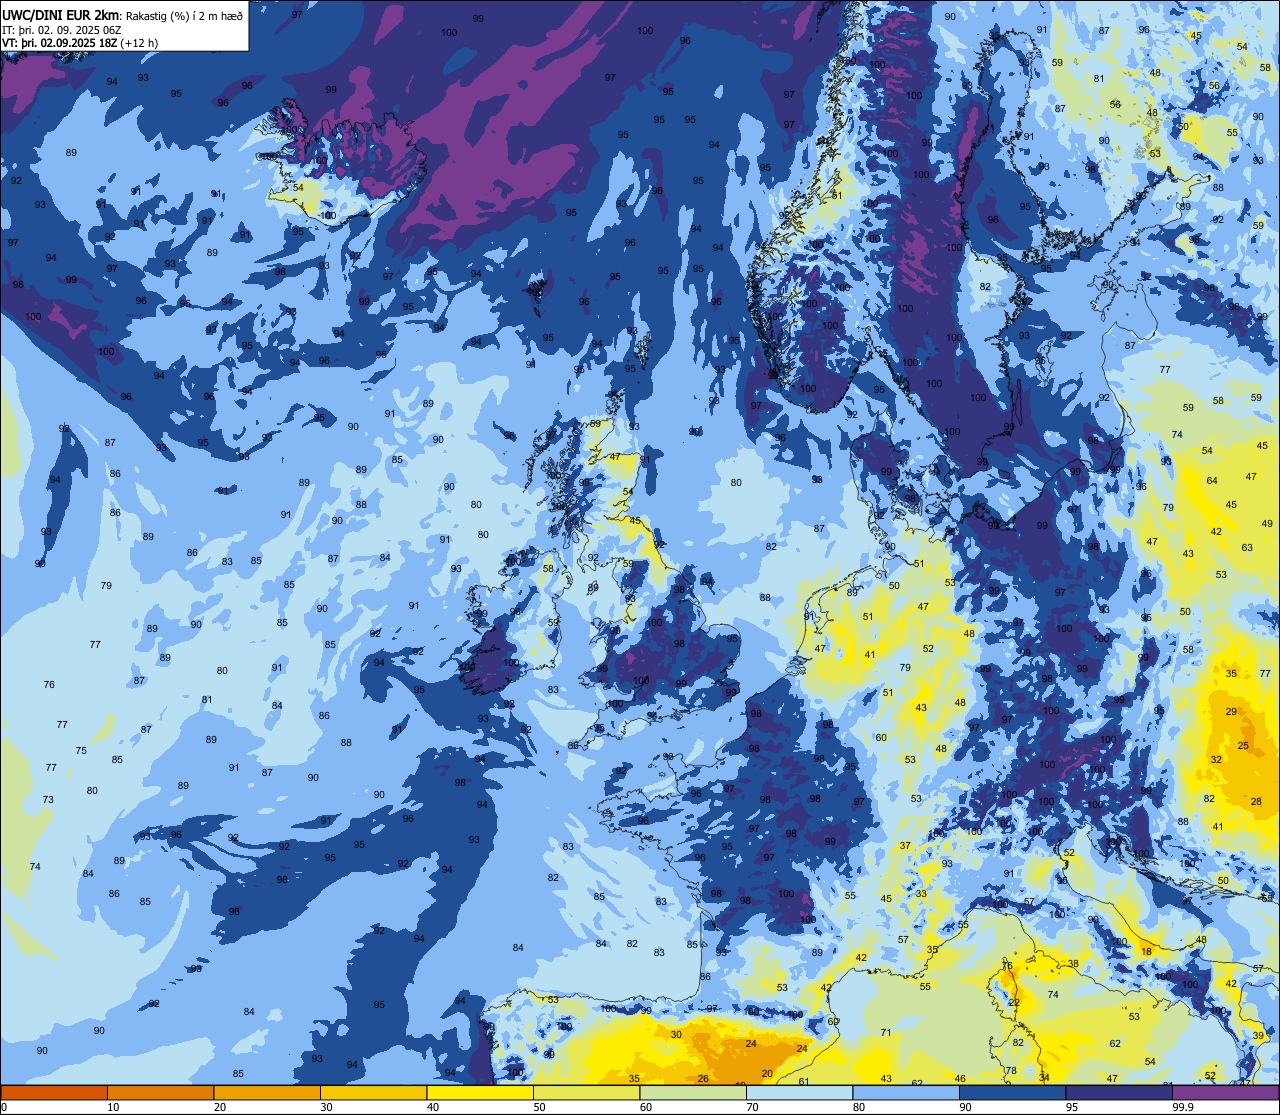The image size is (1280, 1115).
Task: Click the humidity value "26" on the map
Action: [703, 1078]
